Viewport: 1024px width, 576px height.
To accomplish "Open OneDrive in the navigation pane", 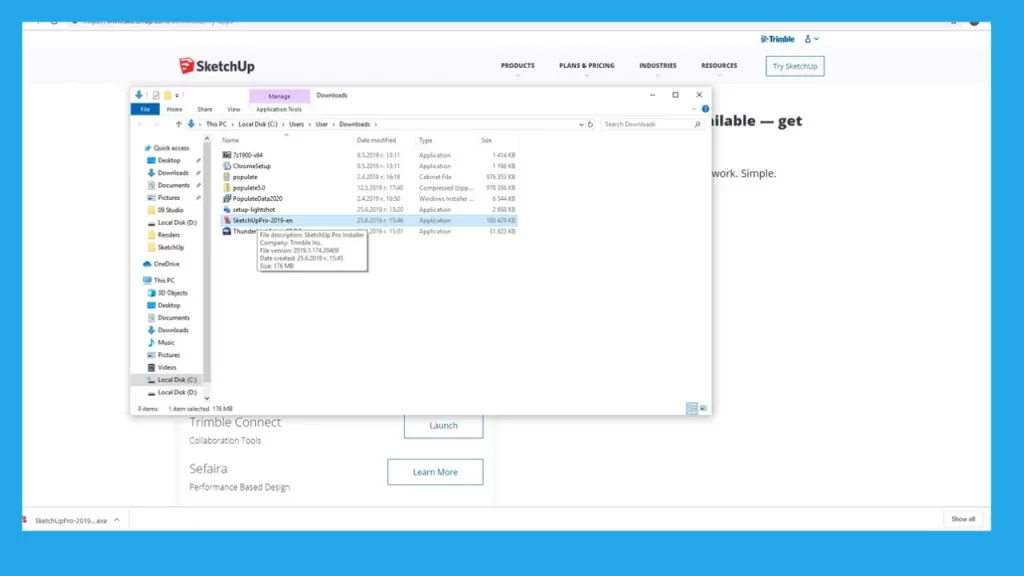I will (166, 264).
